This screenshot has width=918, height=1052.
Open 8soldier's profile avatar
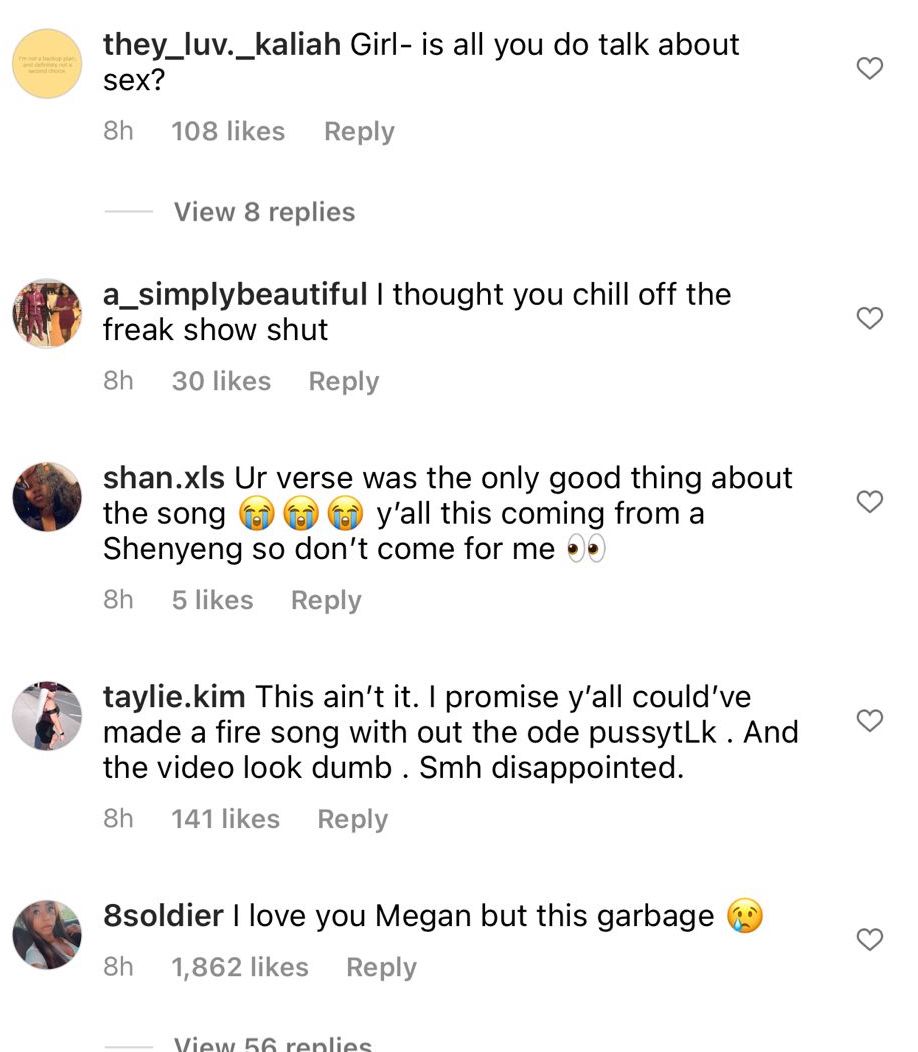pos(47,934)
